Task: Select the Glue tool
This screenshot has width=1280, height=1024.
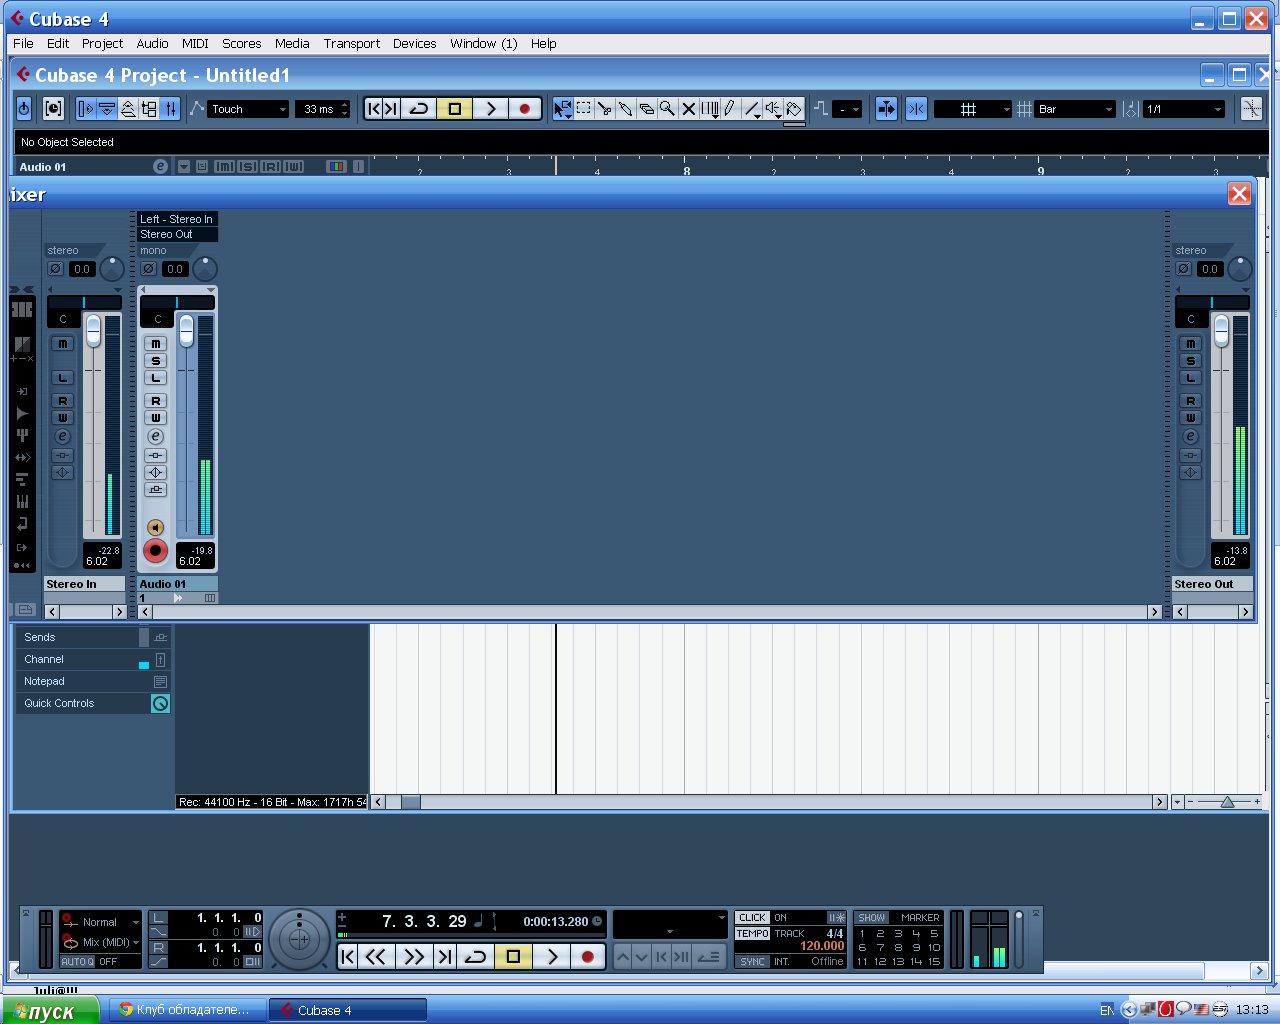Action: tap(626, 109)
